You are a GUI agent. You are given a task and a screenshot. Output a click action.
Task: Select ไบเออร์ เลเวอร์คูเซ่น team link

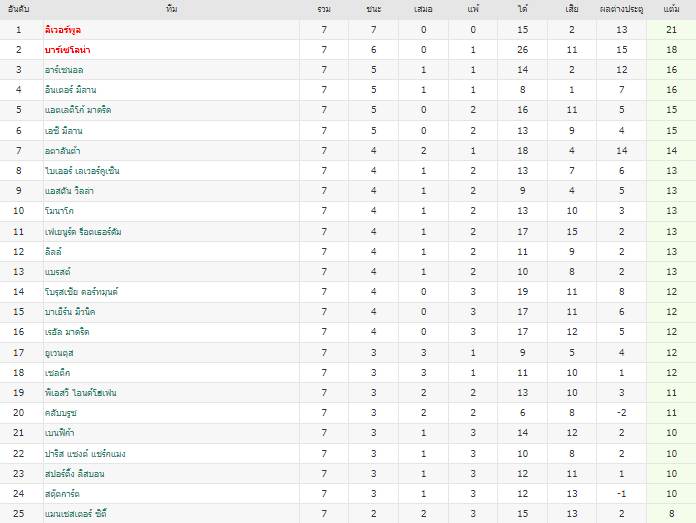(82, 170)
